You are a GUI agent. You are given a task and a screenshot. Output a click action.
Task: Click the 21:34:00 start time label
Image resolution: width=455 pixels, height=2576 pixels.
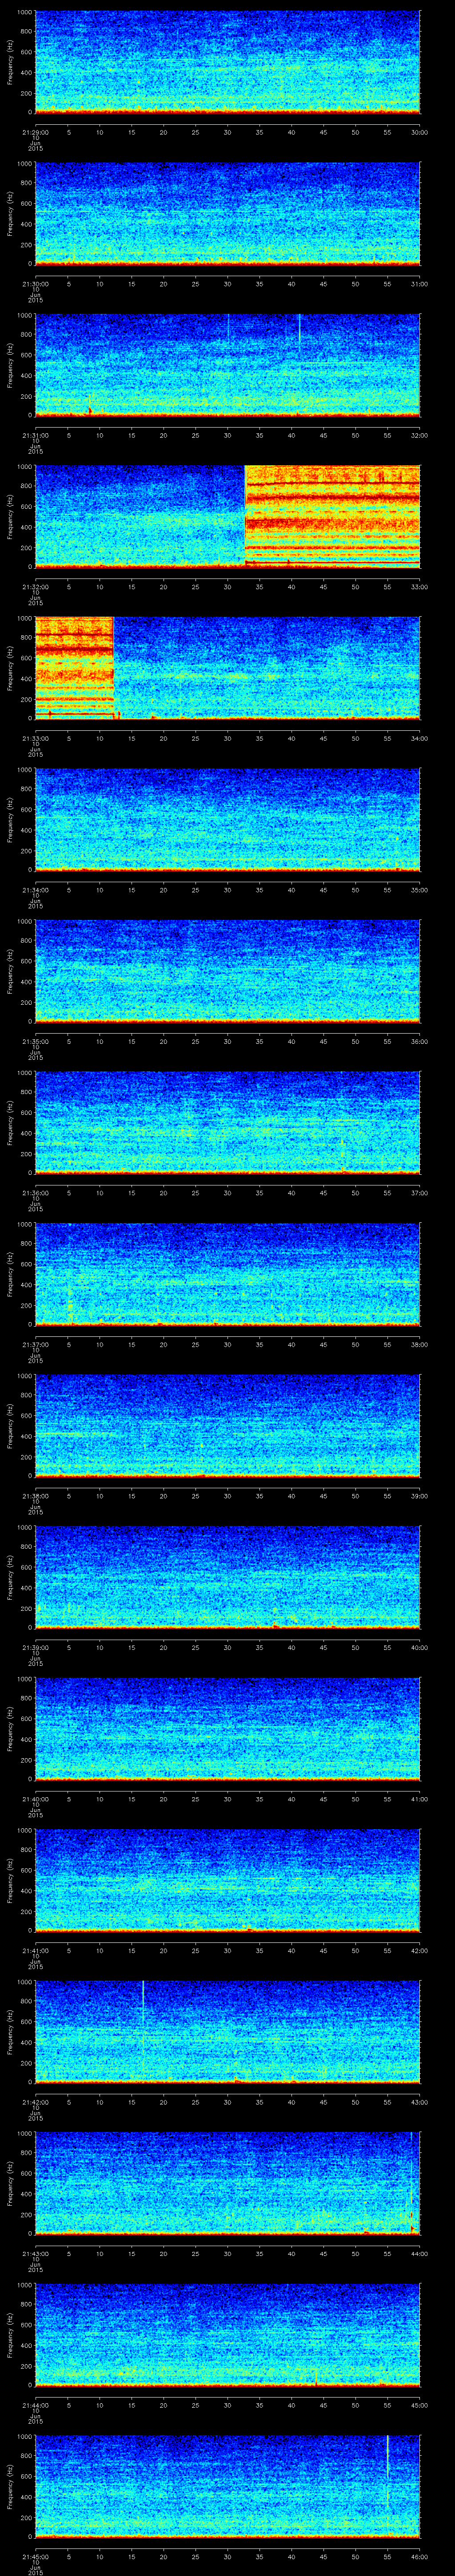click(35, 890)
